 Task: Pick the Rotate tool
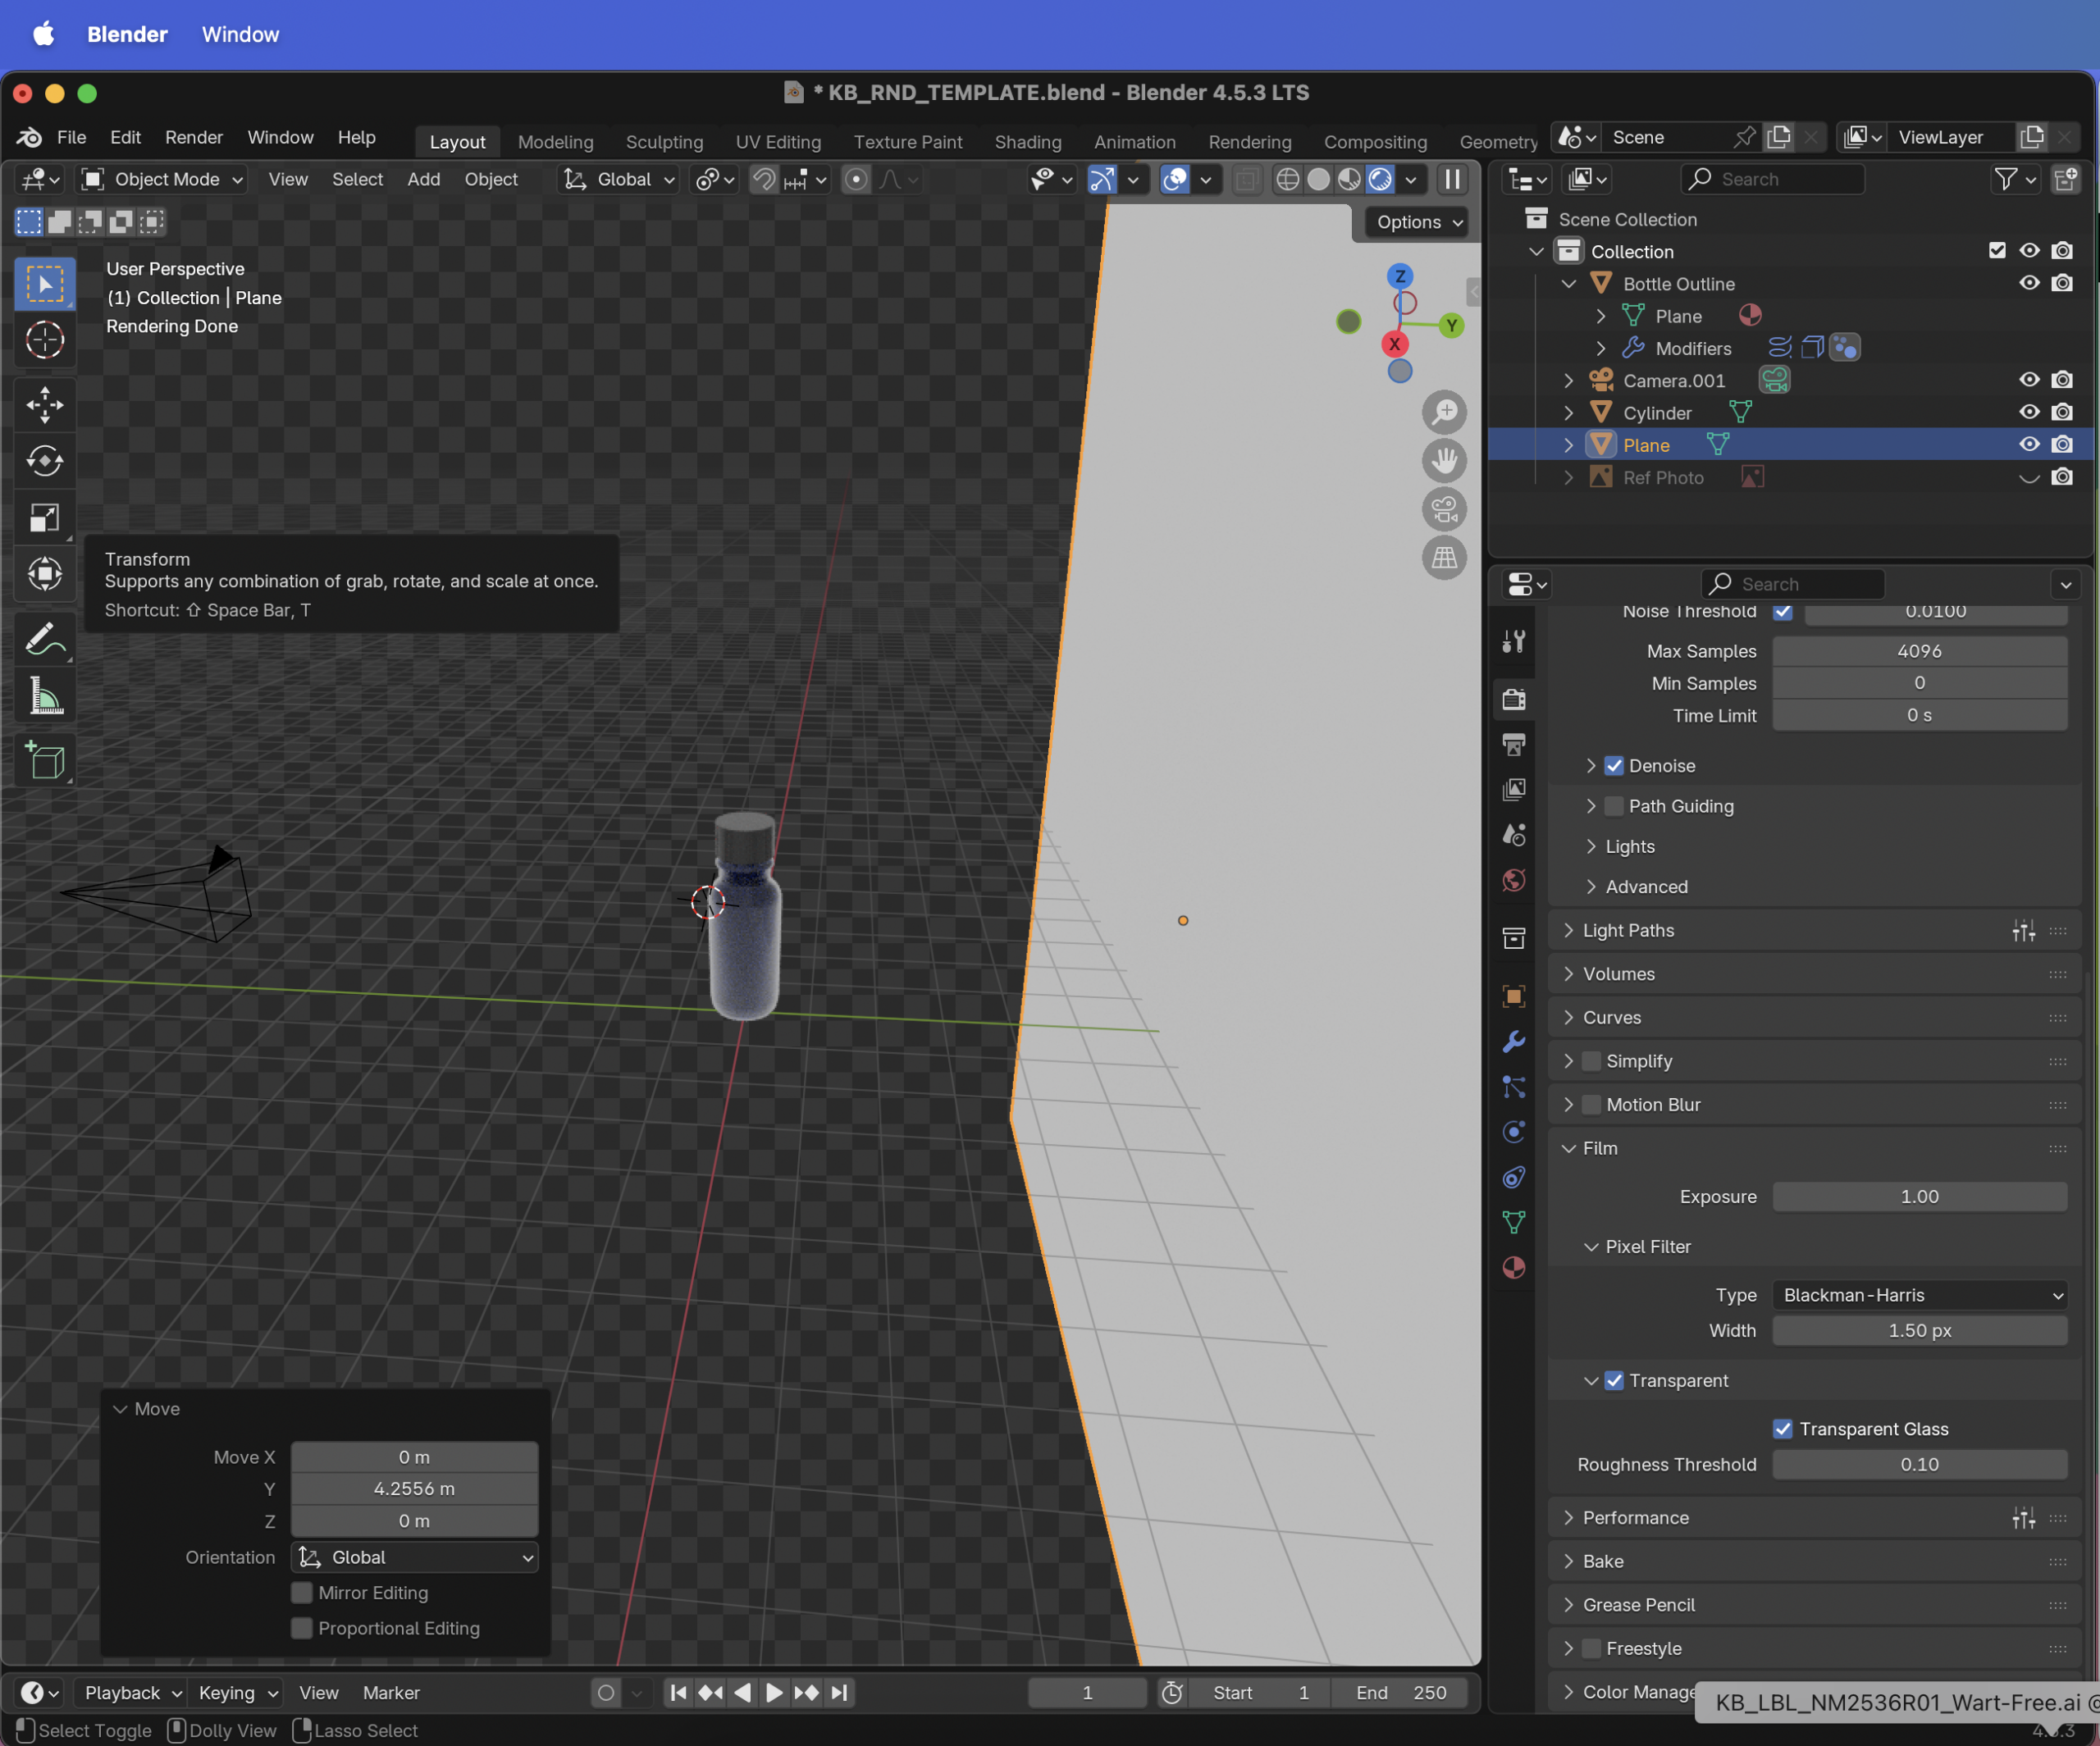pos(45,461)
